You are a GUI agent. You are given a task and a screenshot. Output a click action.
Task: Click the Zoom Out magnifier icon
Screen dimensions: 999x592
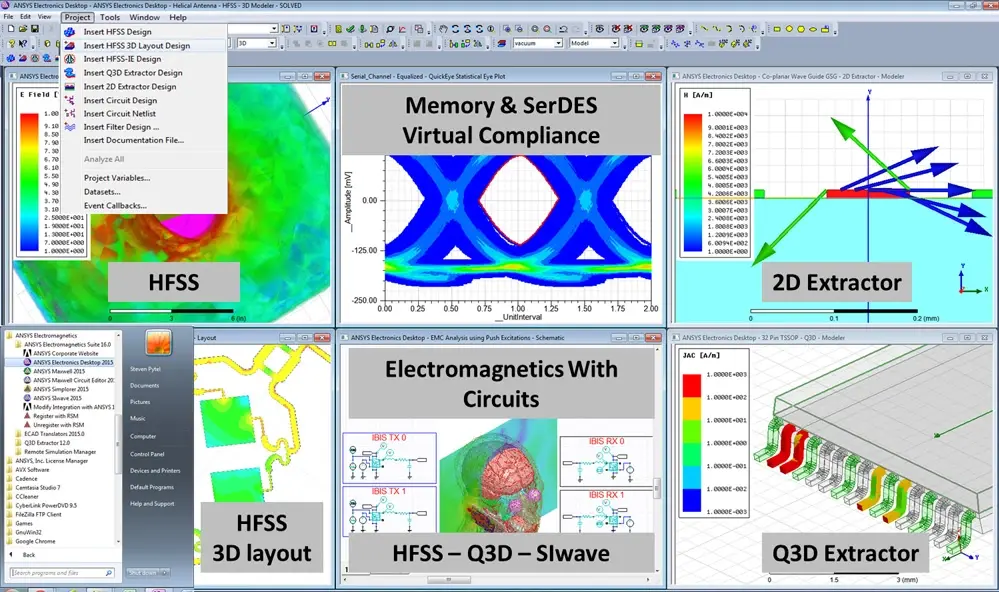pyautogui.click(x=547, y=29)
